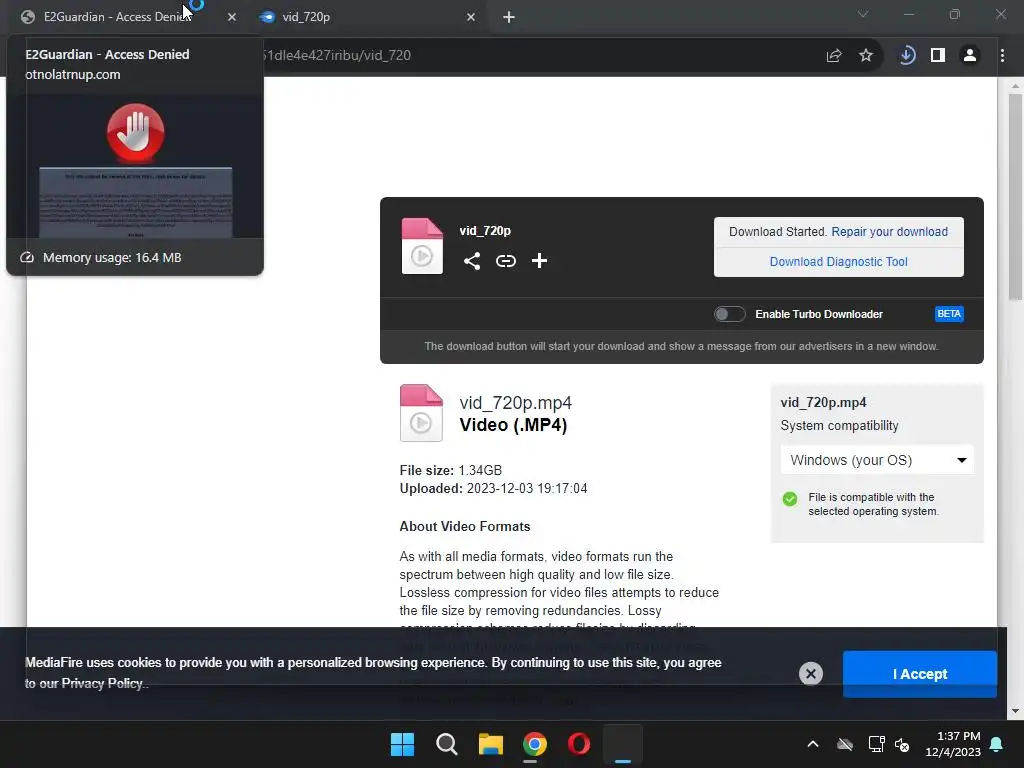Click the I Accept button
The image size is (1024, 768).
(x=920, y=674)
